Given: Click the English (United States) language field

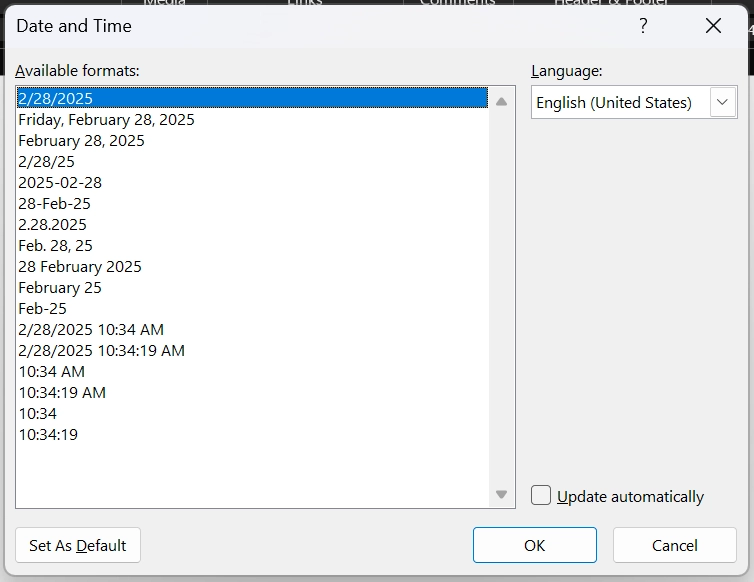Looking at the screenshot, I should pyautogui.click(x=619, y=102).
